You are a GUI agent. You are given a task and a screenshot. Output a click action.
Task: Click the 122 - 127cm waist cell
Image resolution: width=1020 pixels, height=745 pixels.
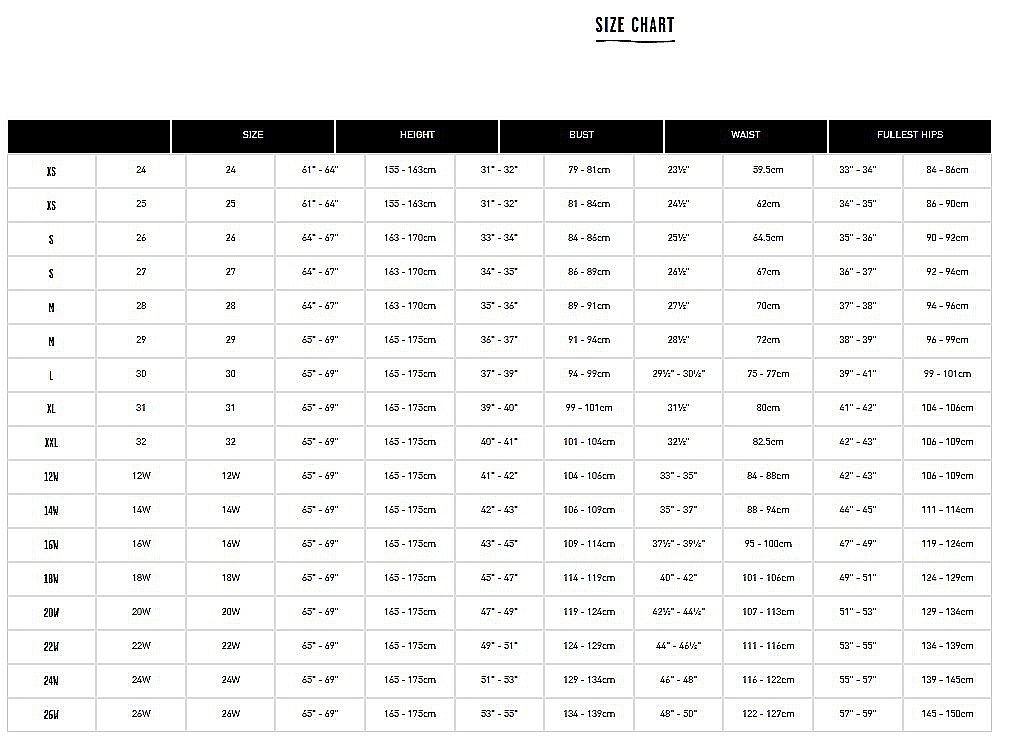(768, 714)
